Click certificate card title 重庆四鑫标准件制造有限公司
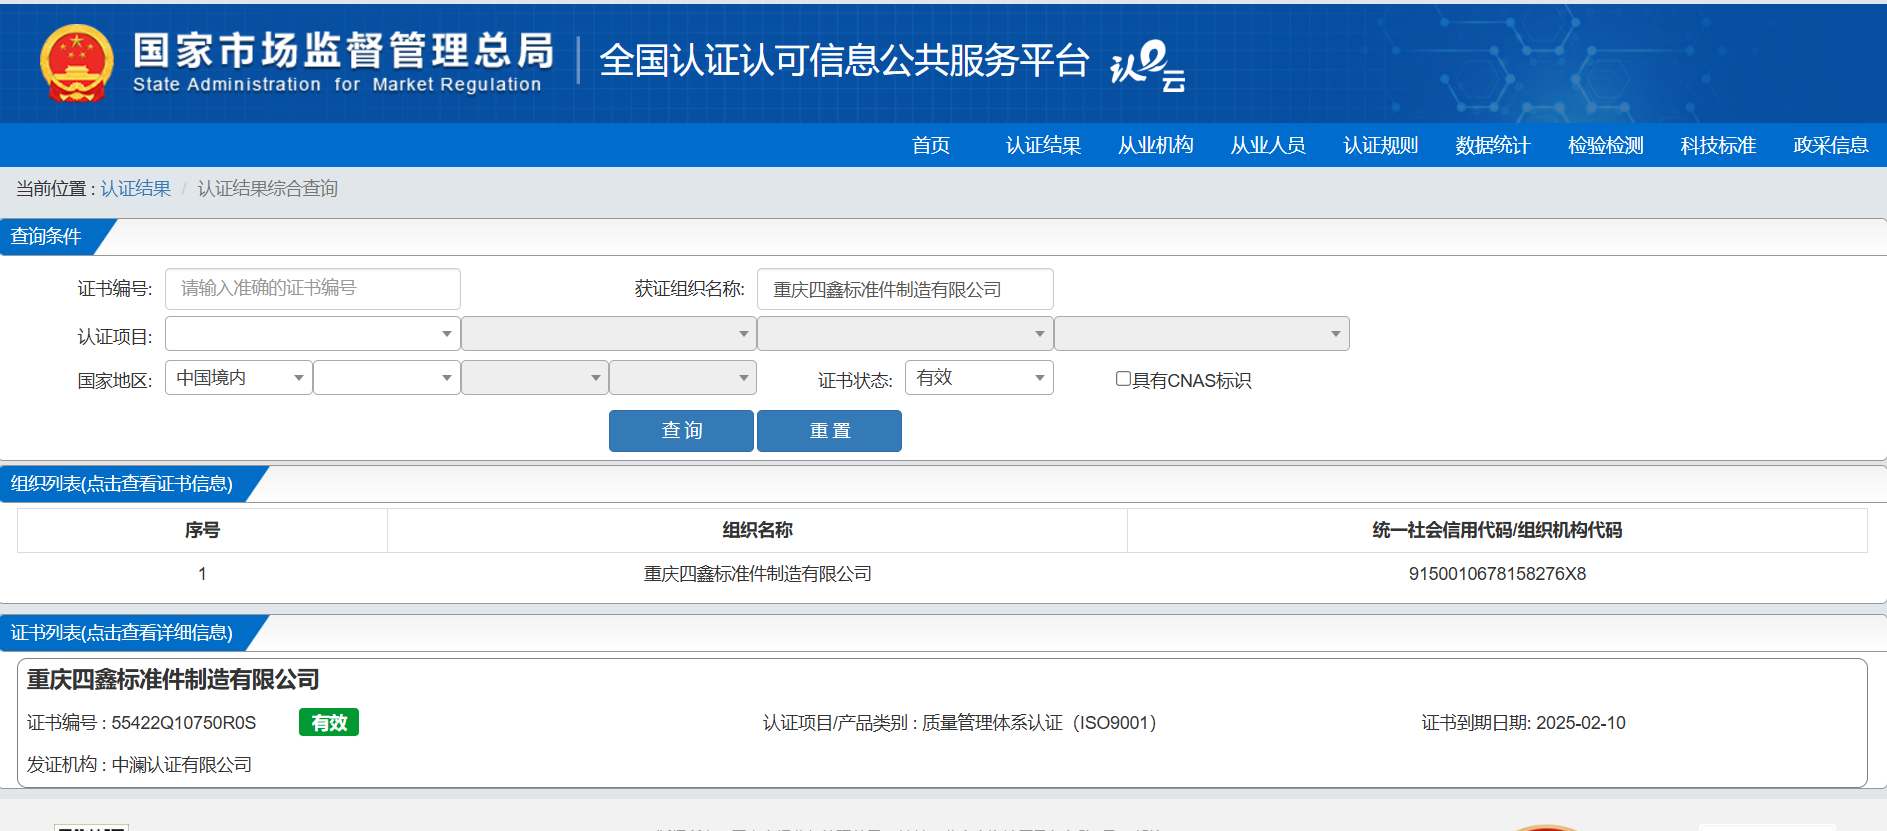This screenshot has width=1887, height=831. (173, 680)
